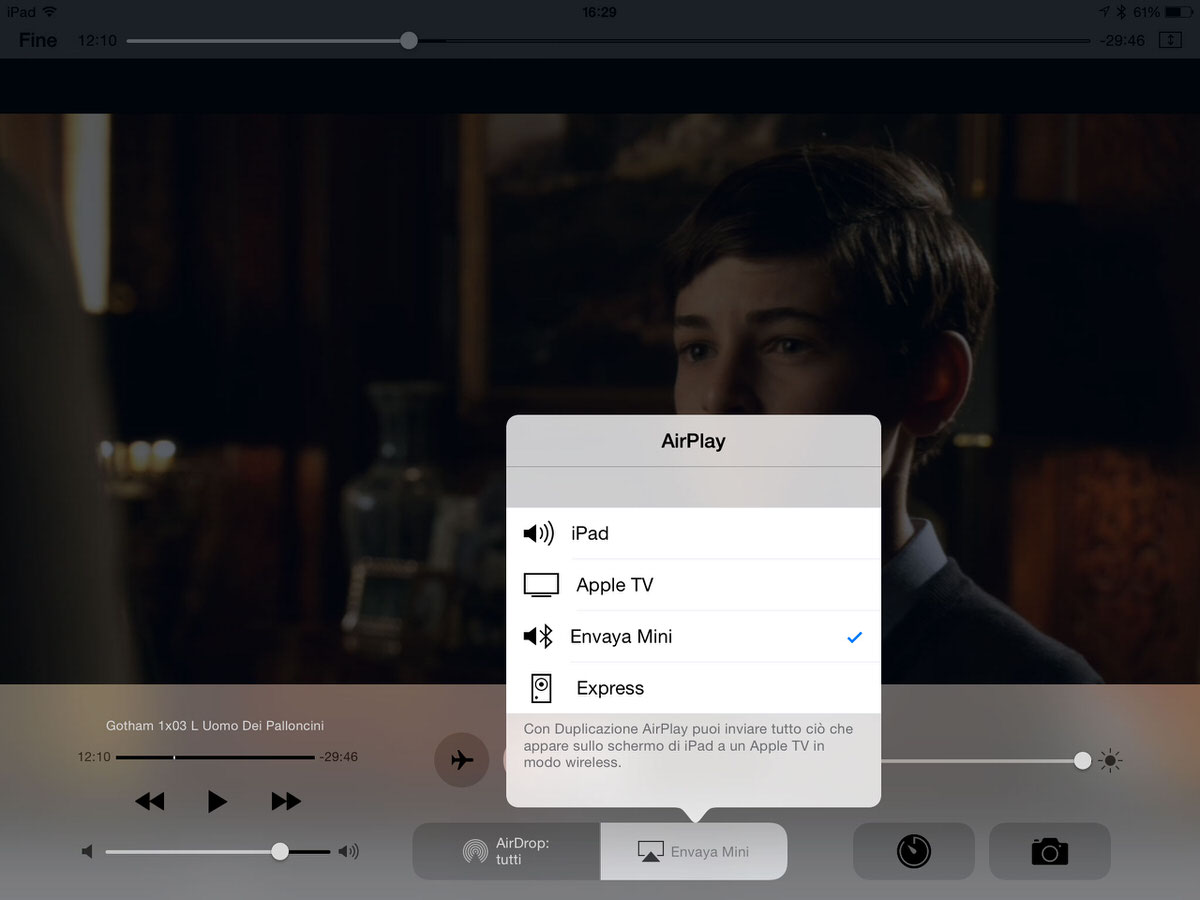Click the battery 61% indicator
1200x900 pixels.
point(1163,12)
